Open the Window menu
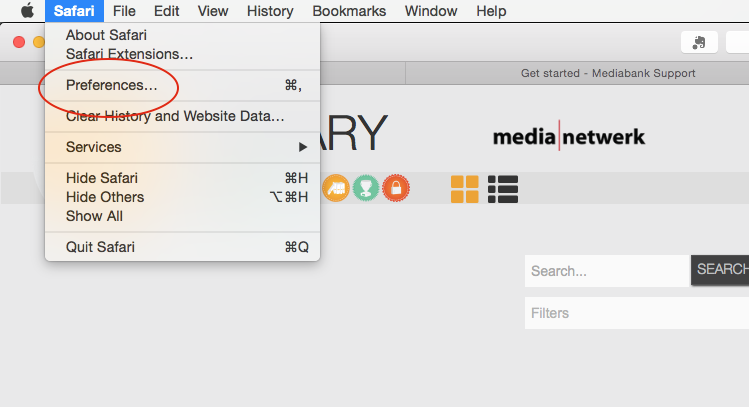This screenshot has width=749, height=407. [431, 11]
